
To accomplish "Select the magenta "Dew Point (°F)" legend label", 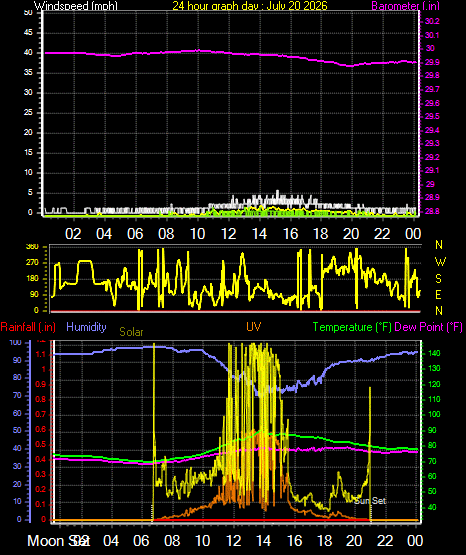I will tap(428, 327).
